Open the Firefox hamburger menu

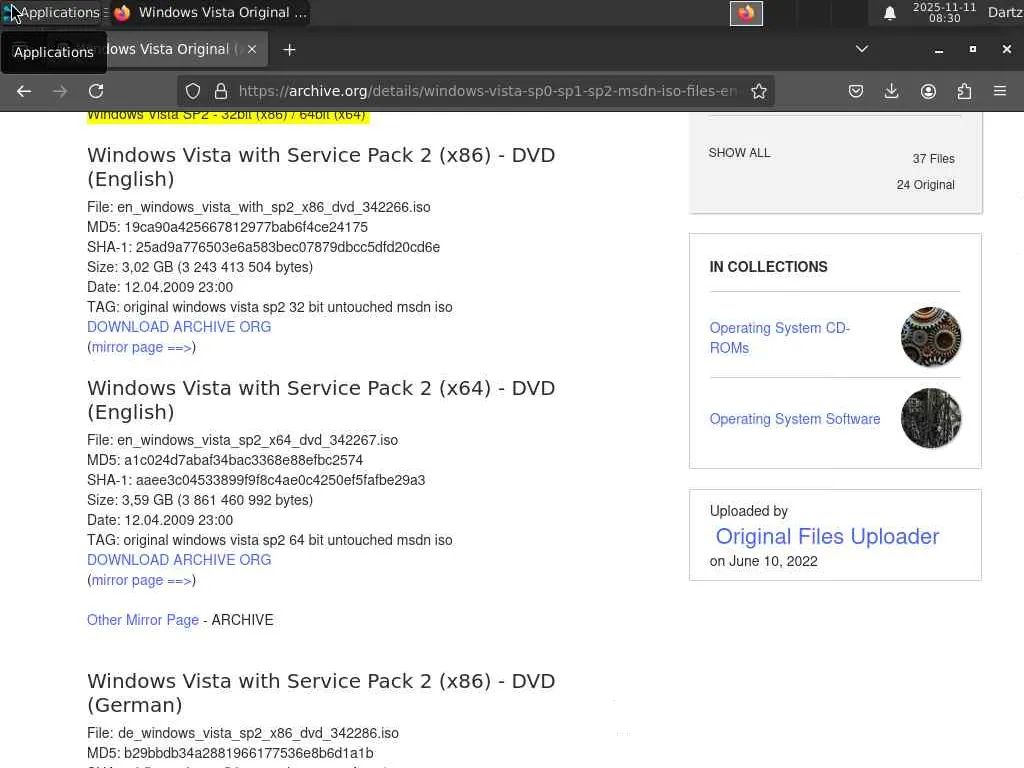pyautogui.click(x=1000, y=91)
